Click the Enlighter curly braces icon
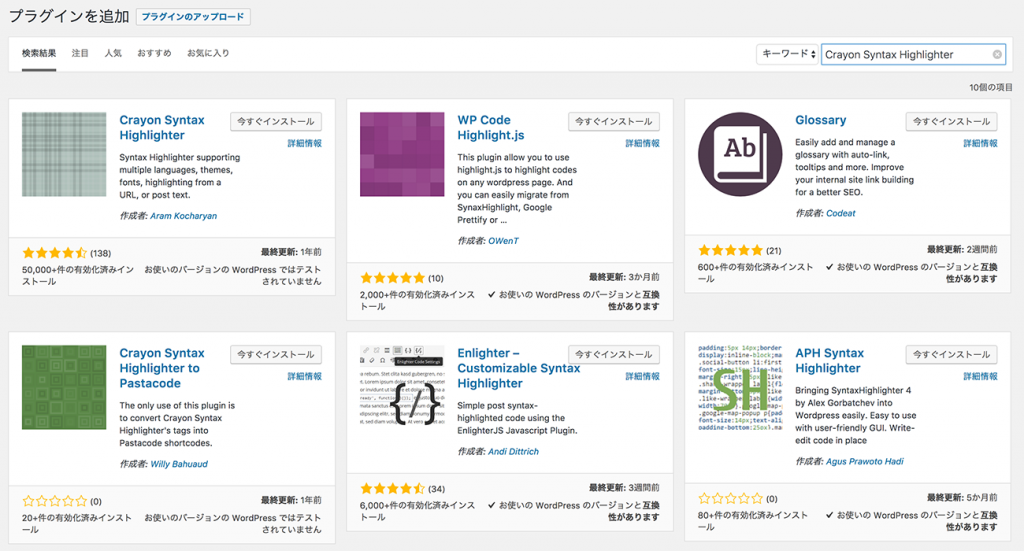 pos(402,387)
